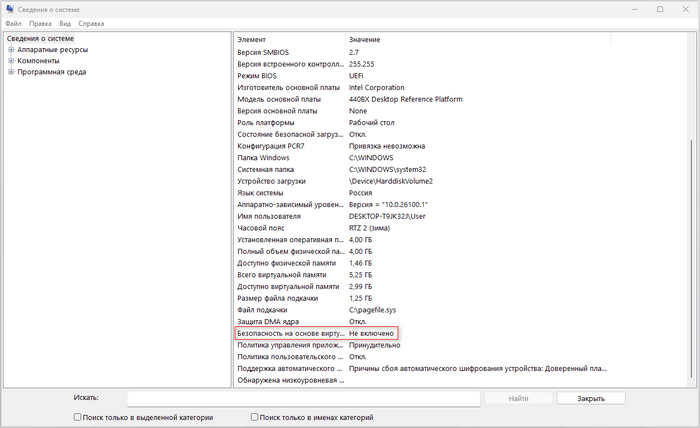
Task: Expand the Компоненты tree node
Action: [11, 61]
